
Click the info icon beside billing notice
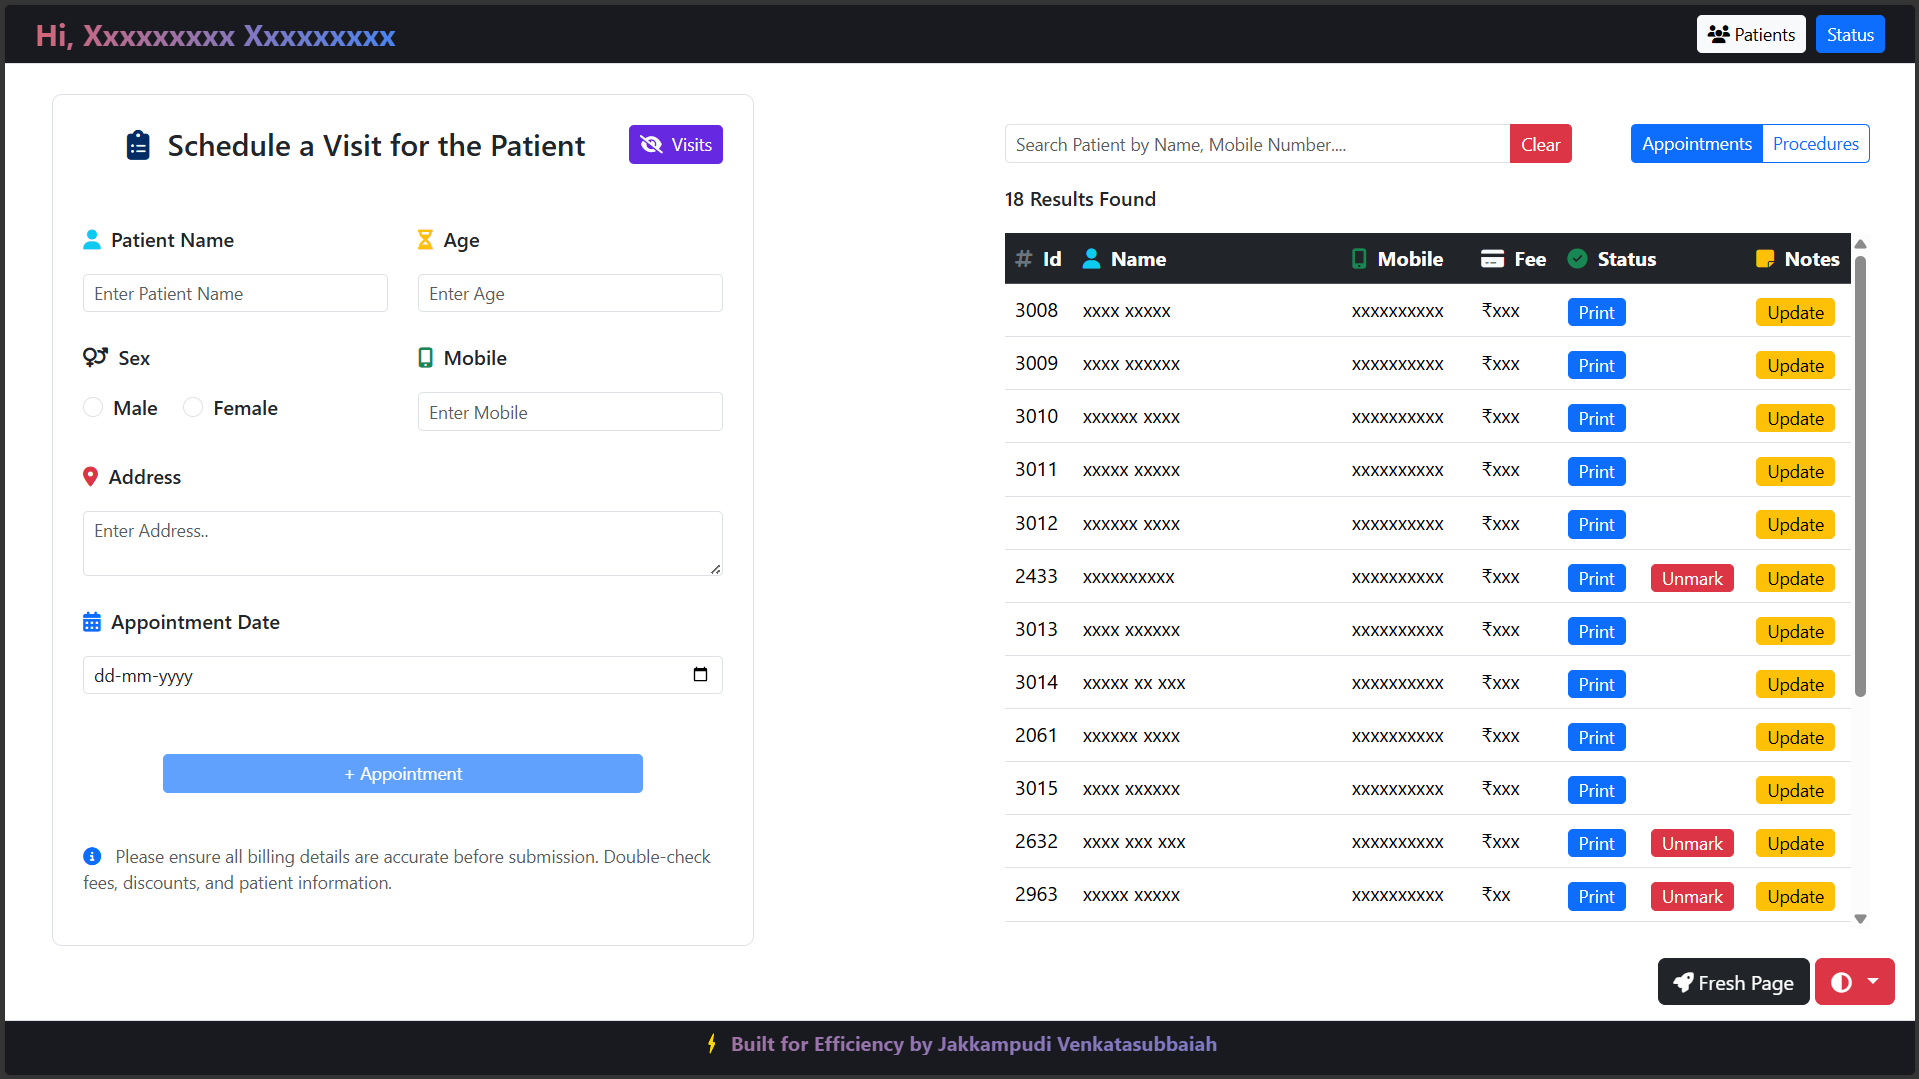(x=92, y=857)
